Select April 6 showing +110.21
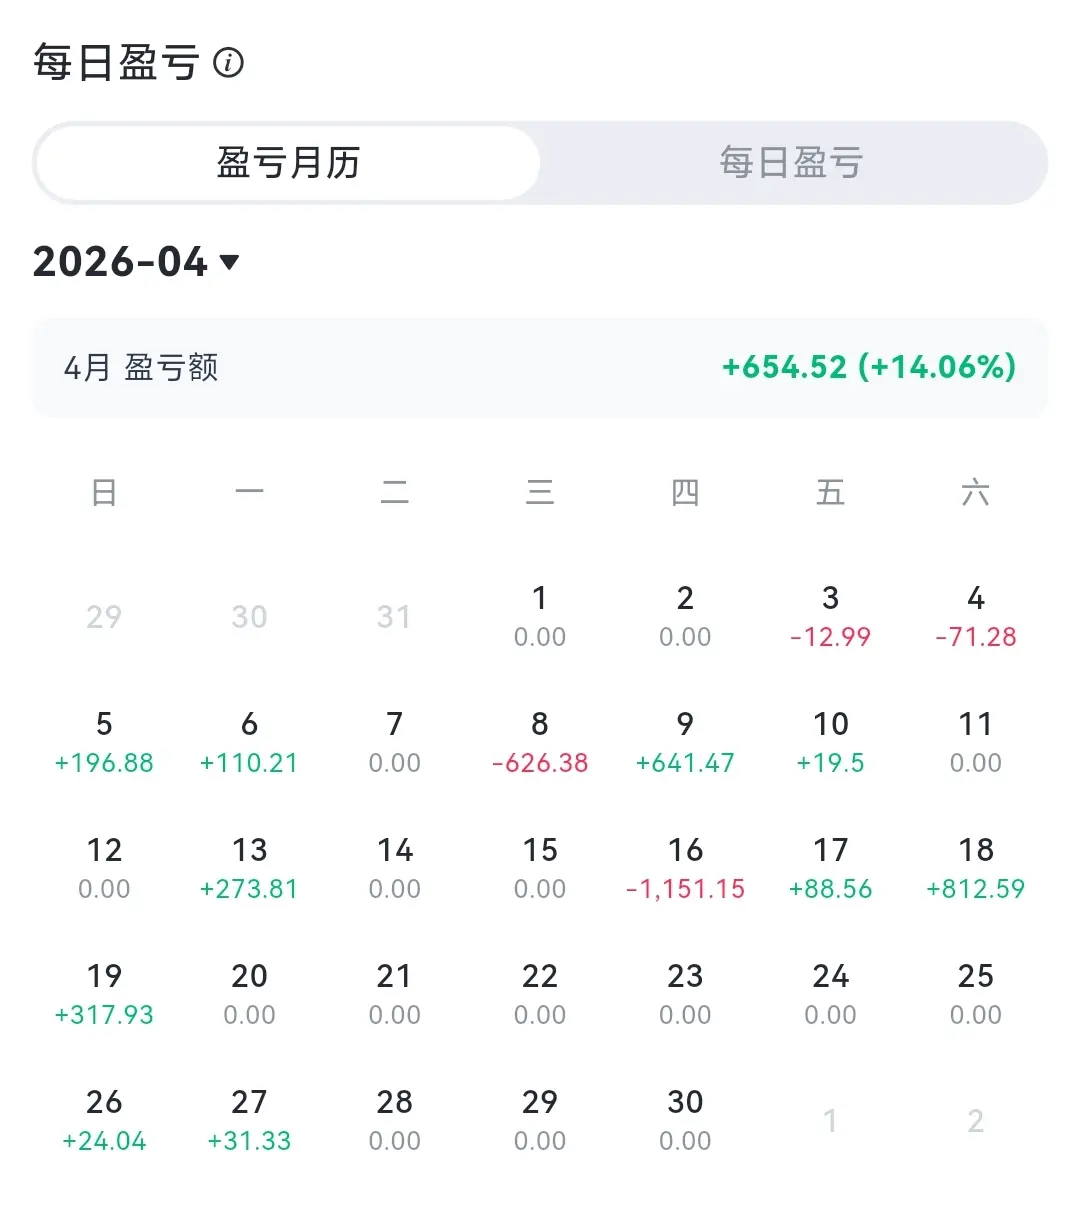The width and height of the screenshot is (1080, 1218). 249,742
